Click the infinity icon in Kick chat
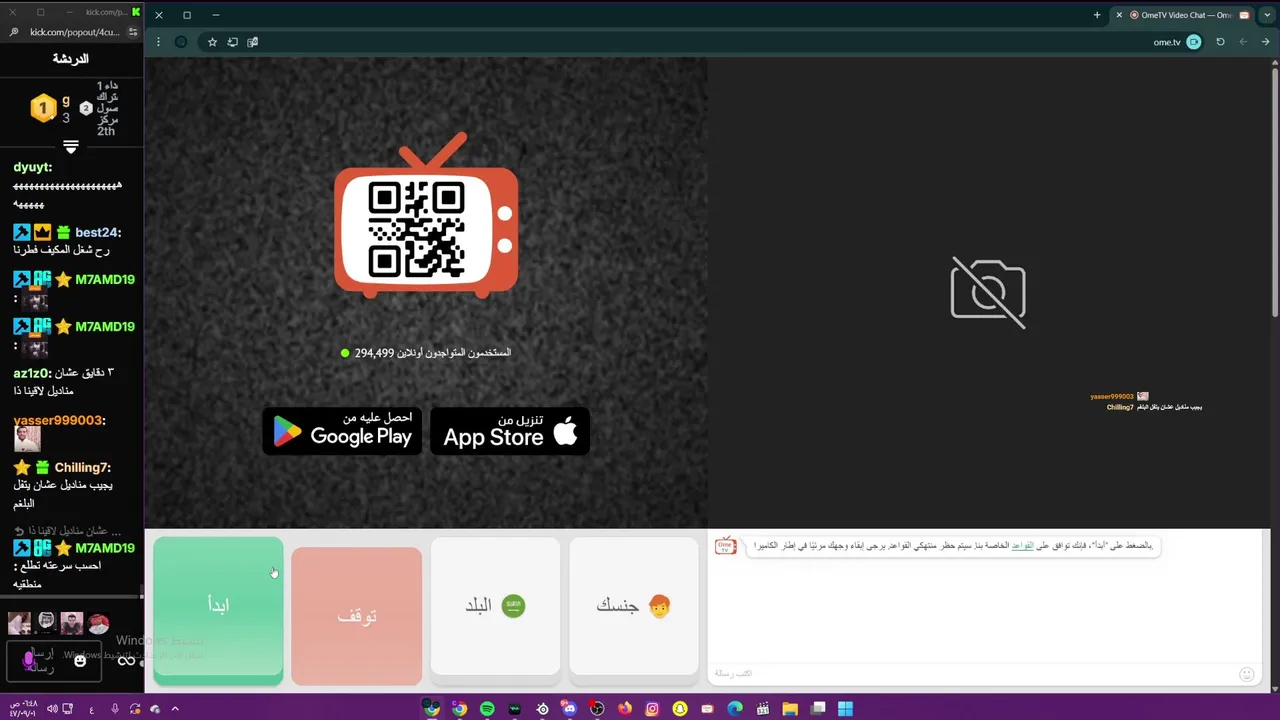Viewport: 1280px width, 720px height. [126, 661]
